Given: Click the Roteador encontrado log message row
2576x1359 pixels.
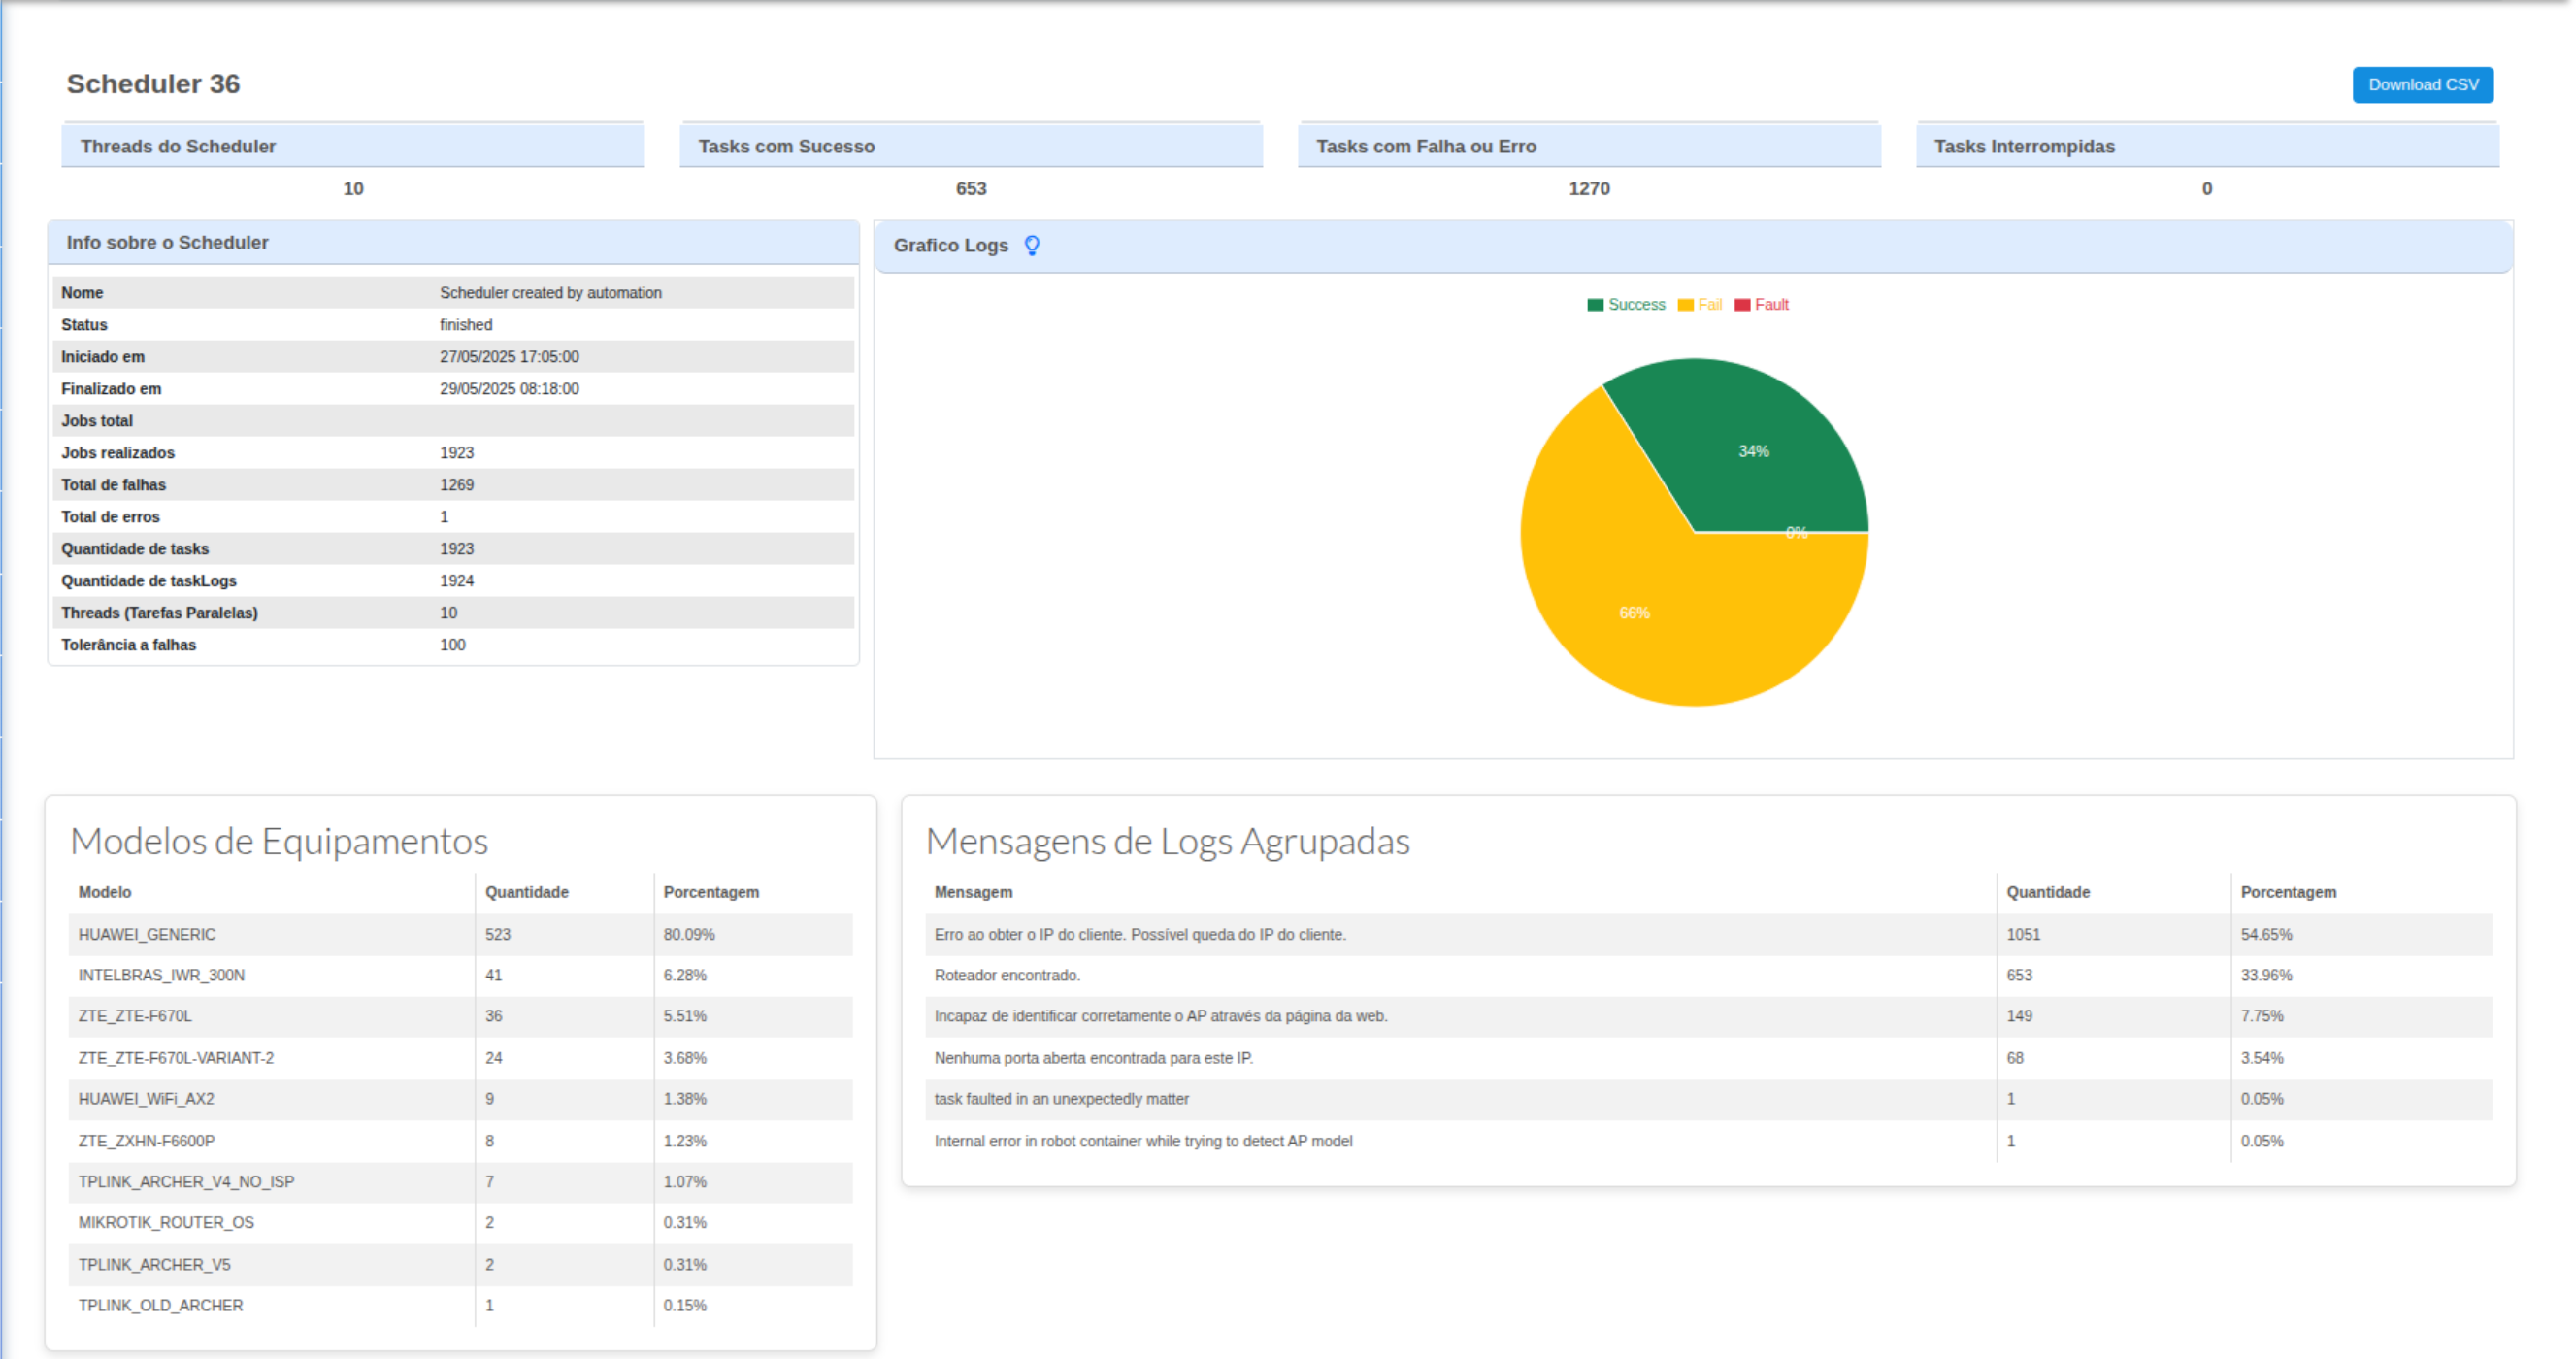Looking at the screenshot, I should [x=1007, y=975].
